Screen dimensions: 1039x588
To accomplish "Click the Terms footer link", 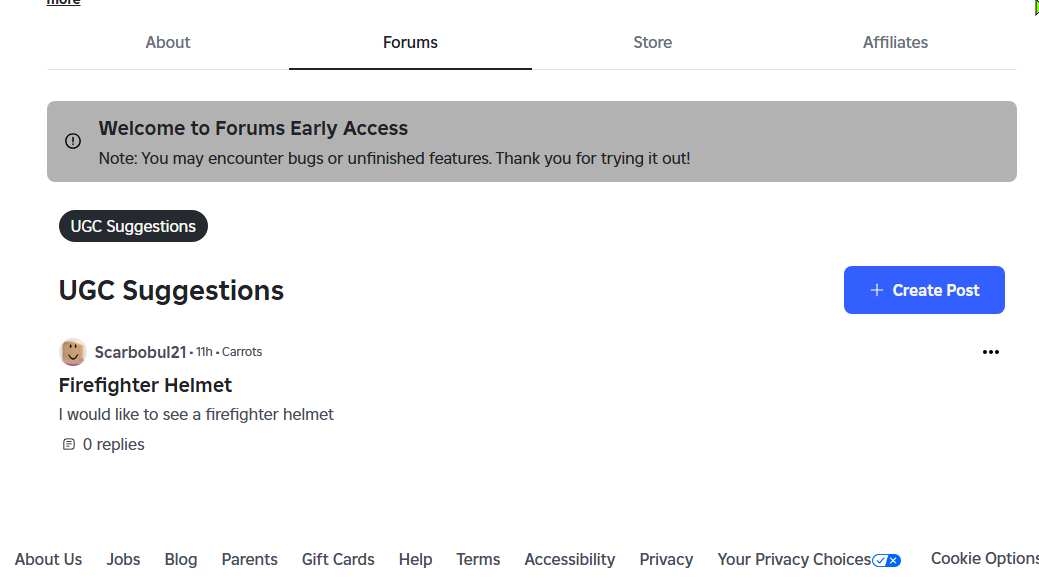I will tap(478, 560).
